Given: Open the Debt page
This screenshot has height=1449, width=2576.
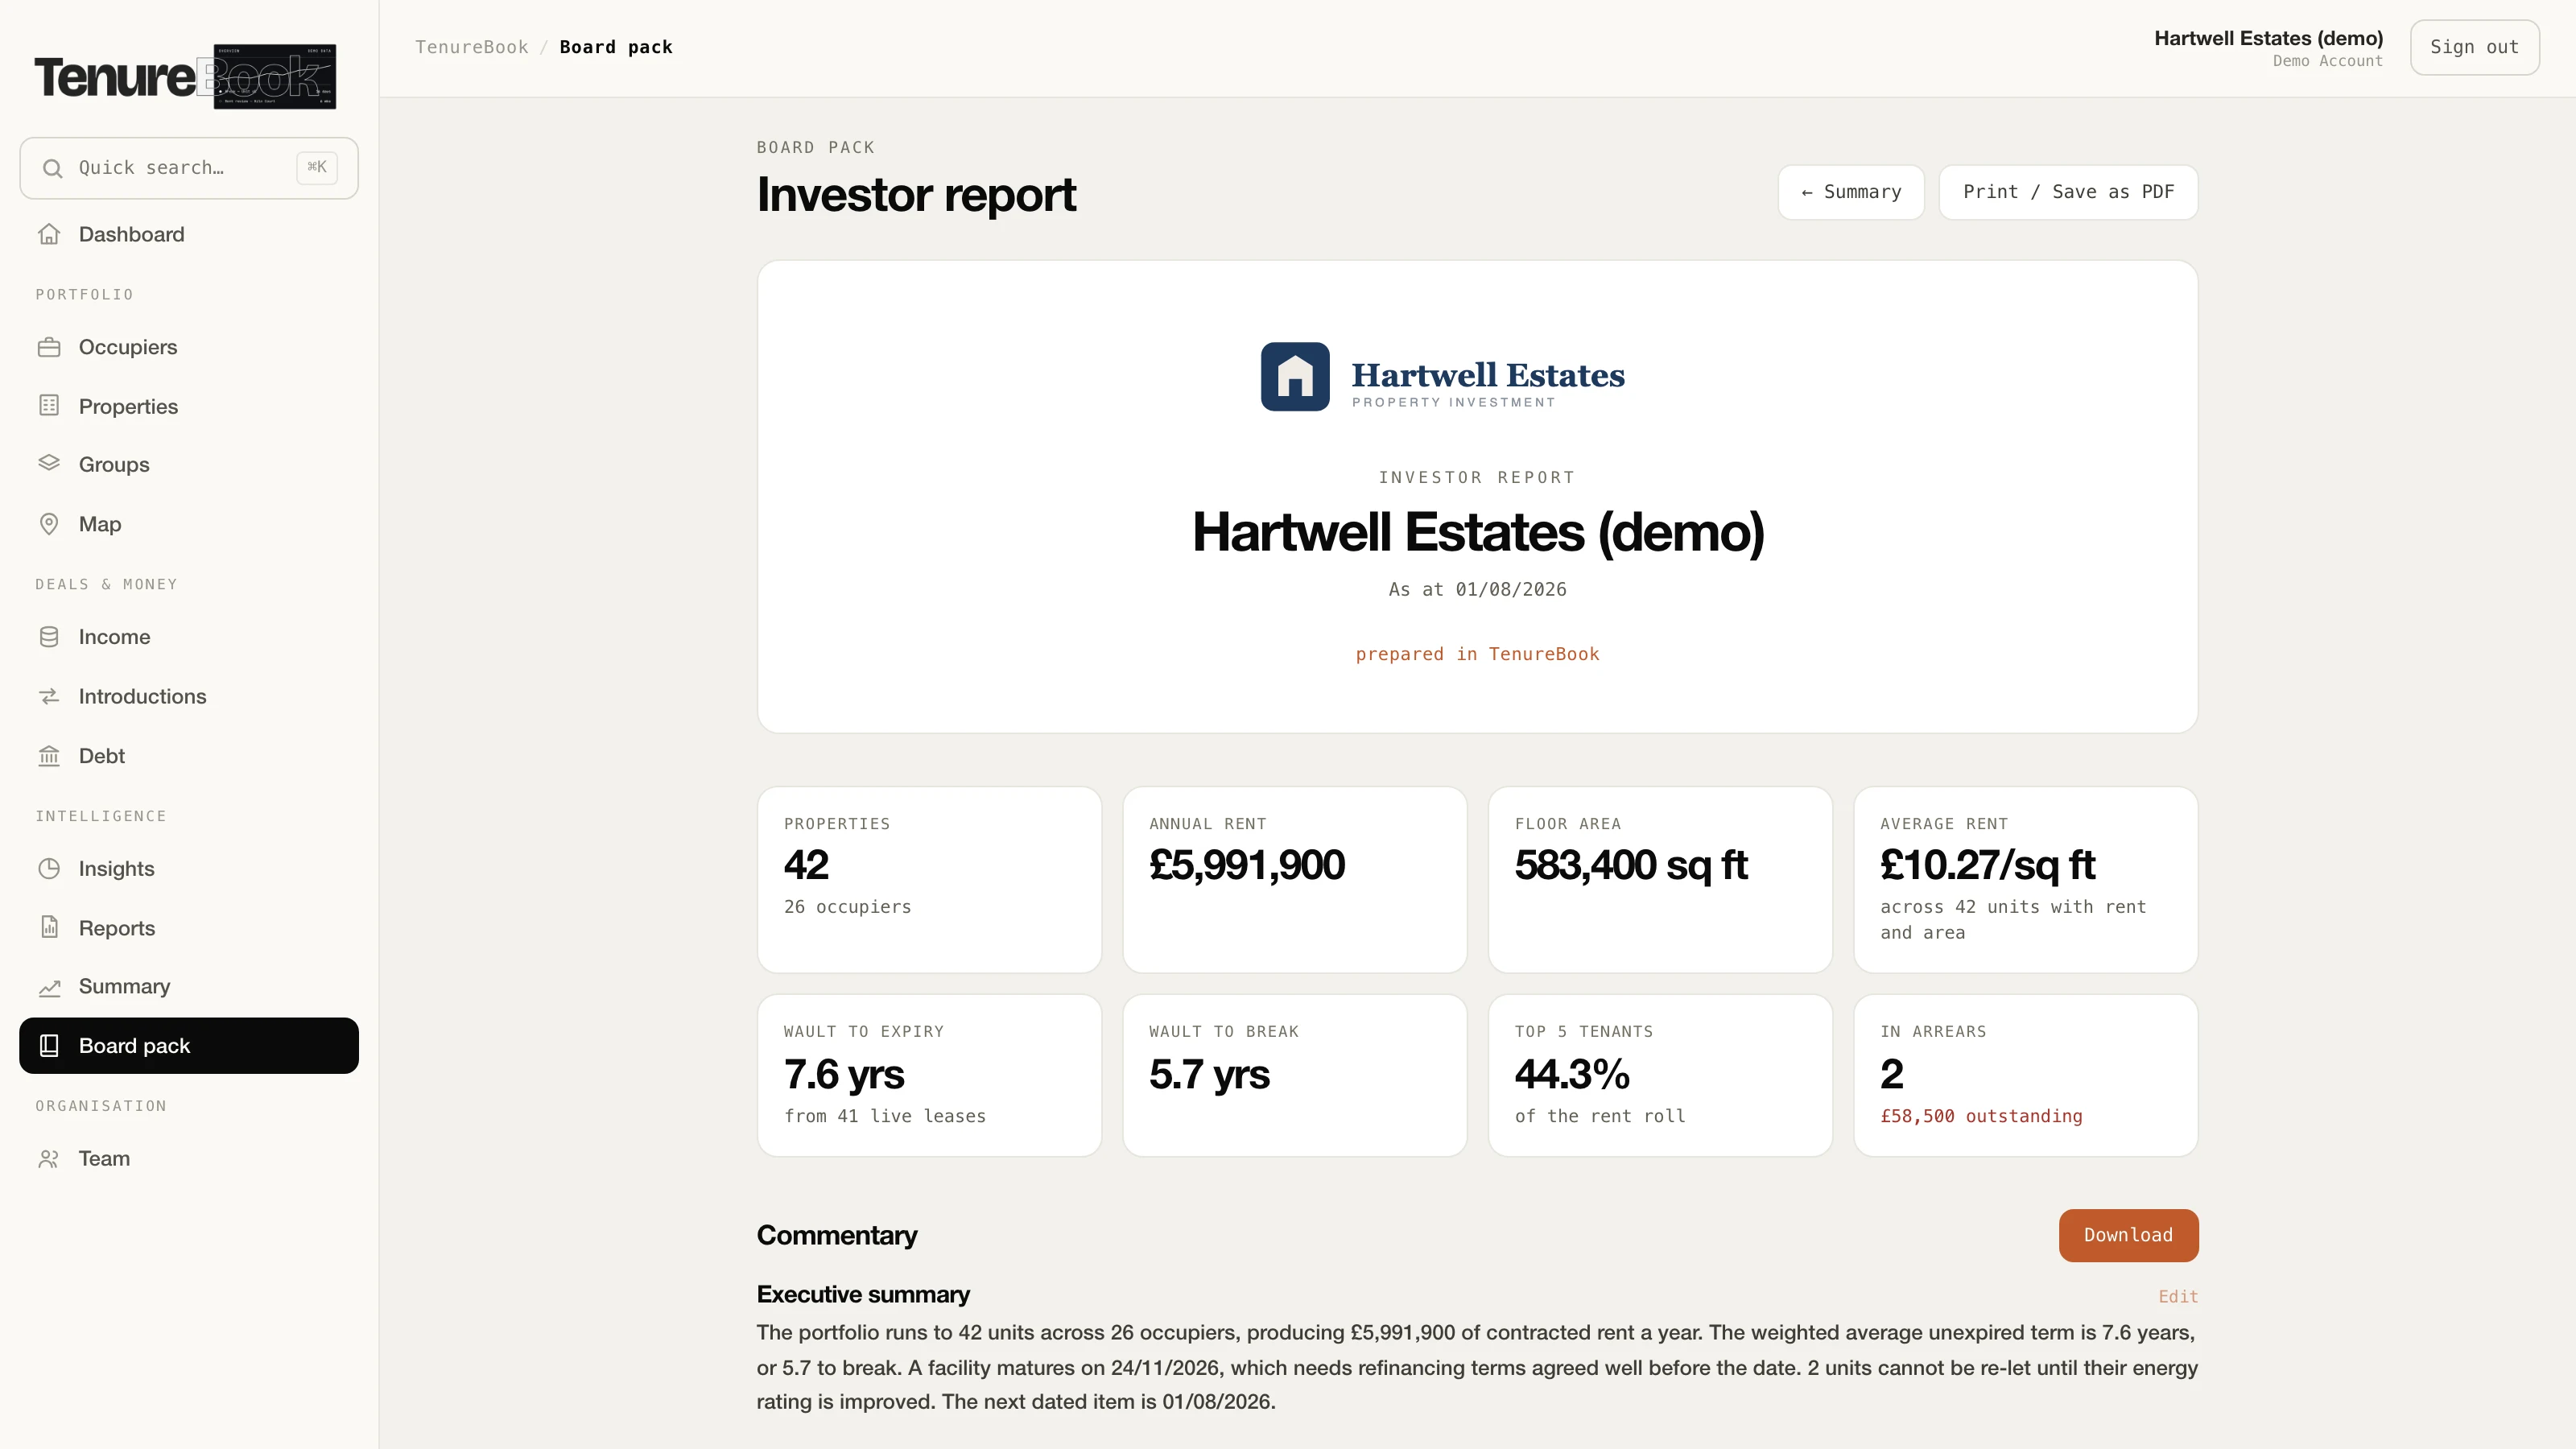Looking at the screenshot, I should coord(189,756).
